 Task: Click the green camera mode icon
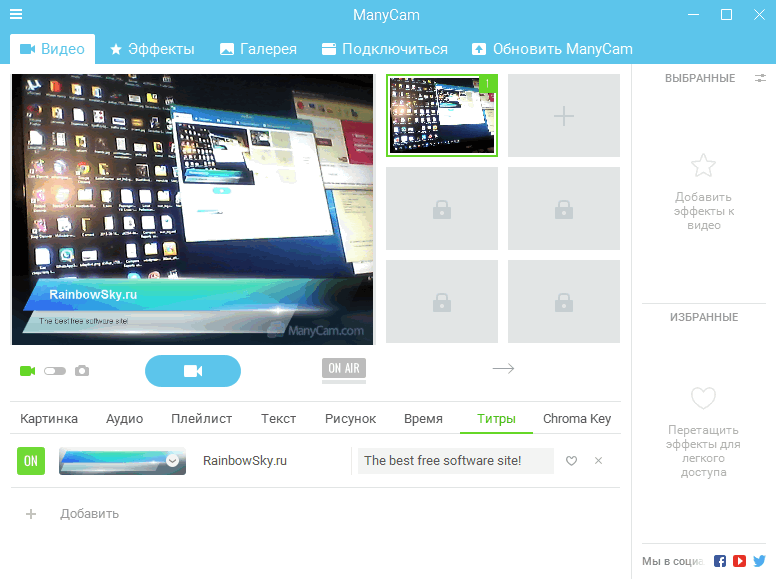point(28,371)
